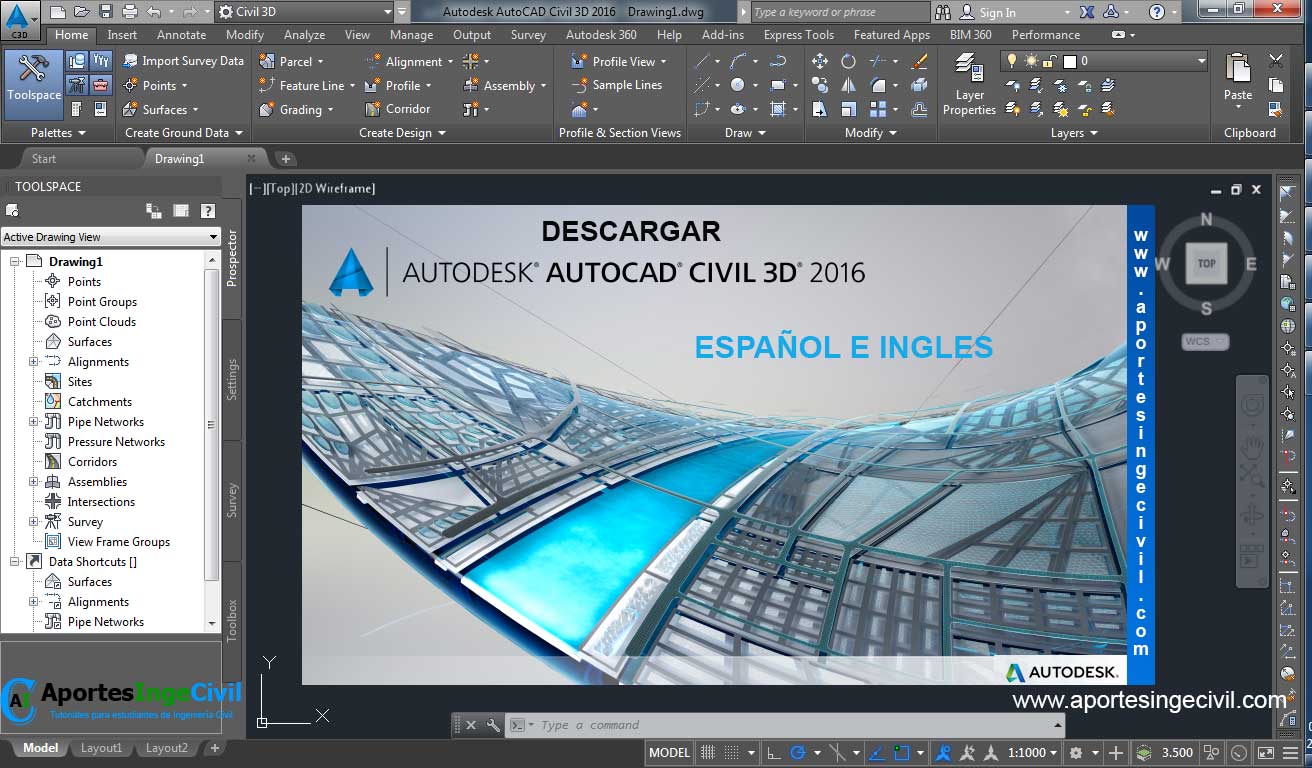Image resolution: width=1312 pixels, height=768 pixels.
Task: Open Active Drawing View dropdown
Action: coord(110,237)
